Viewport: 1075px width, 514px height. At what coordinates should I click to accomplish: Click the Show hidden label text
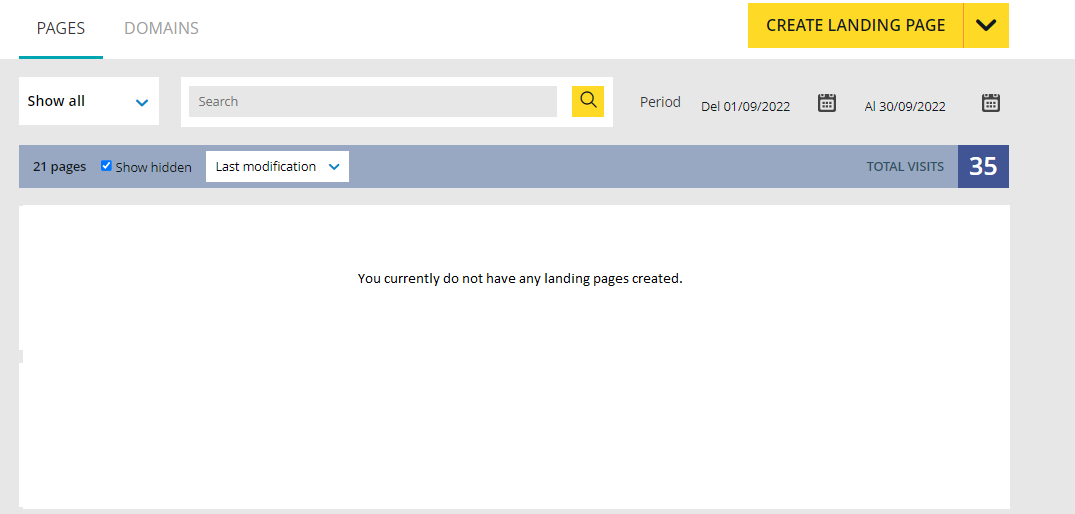153,167
